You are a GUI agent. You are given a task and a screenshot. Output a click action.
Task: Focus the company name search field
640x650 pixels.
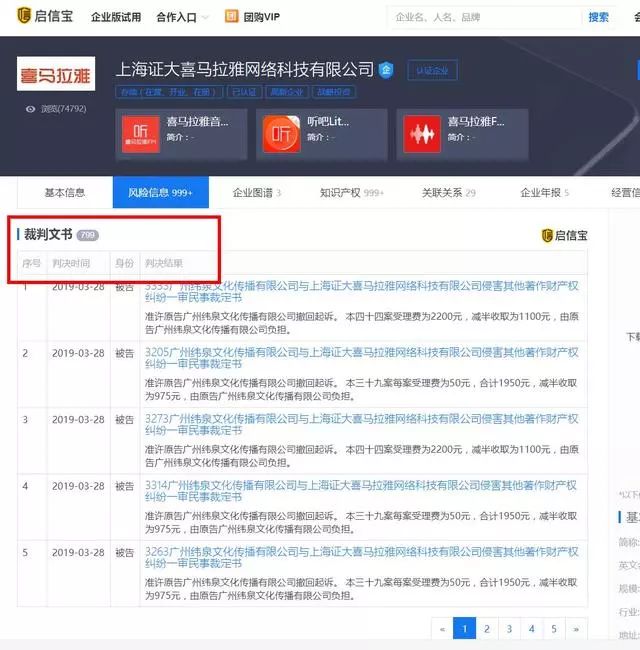484,17
